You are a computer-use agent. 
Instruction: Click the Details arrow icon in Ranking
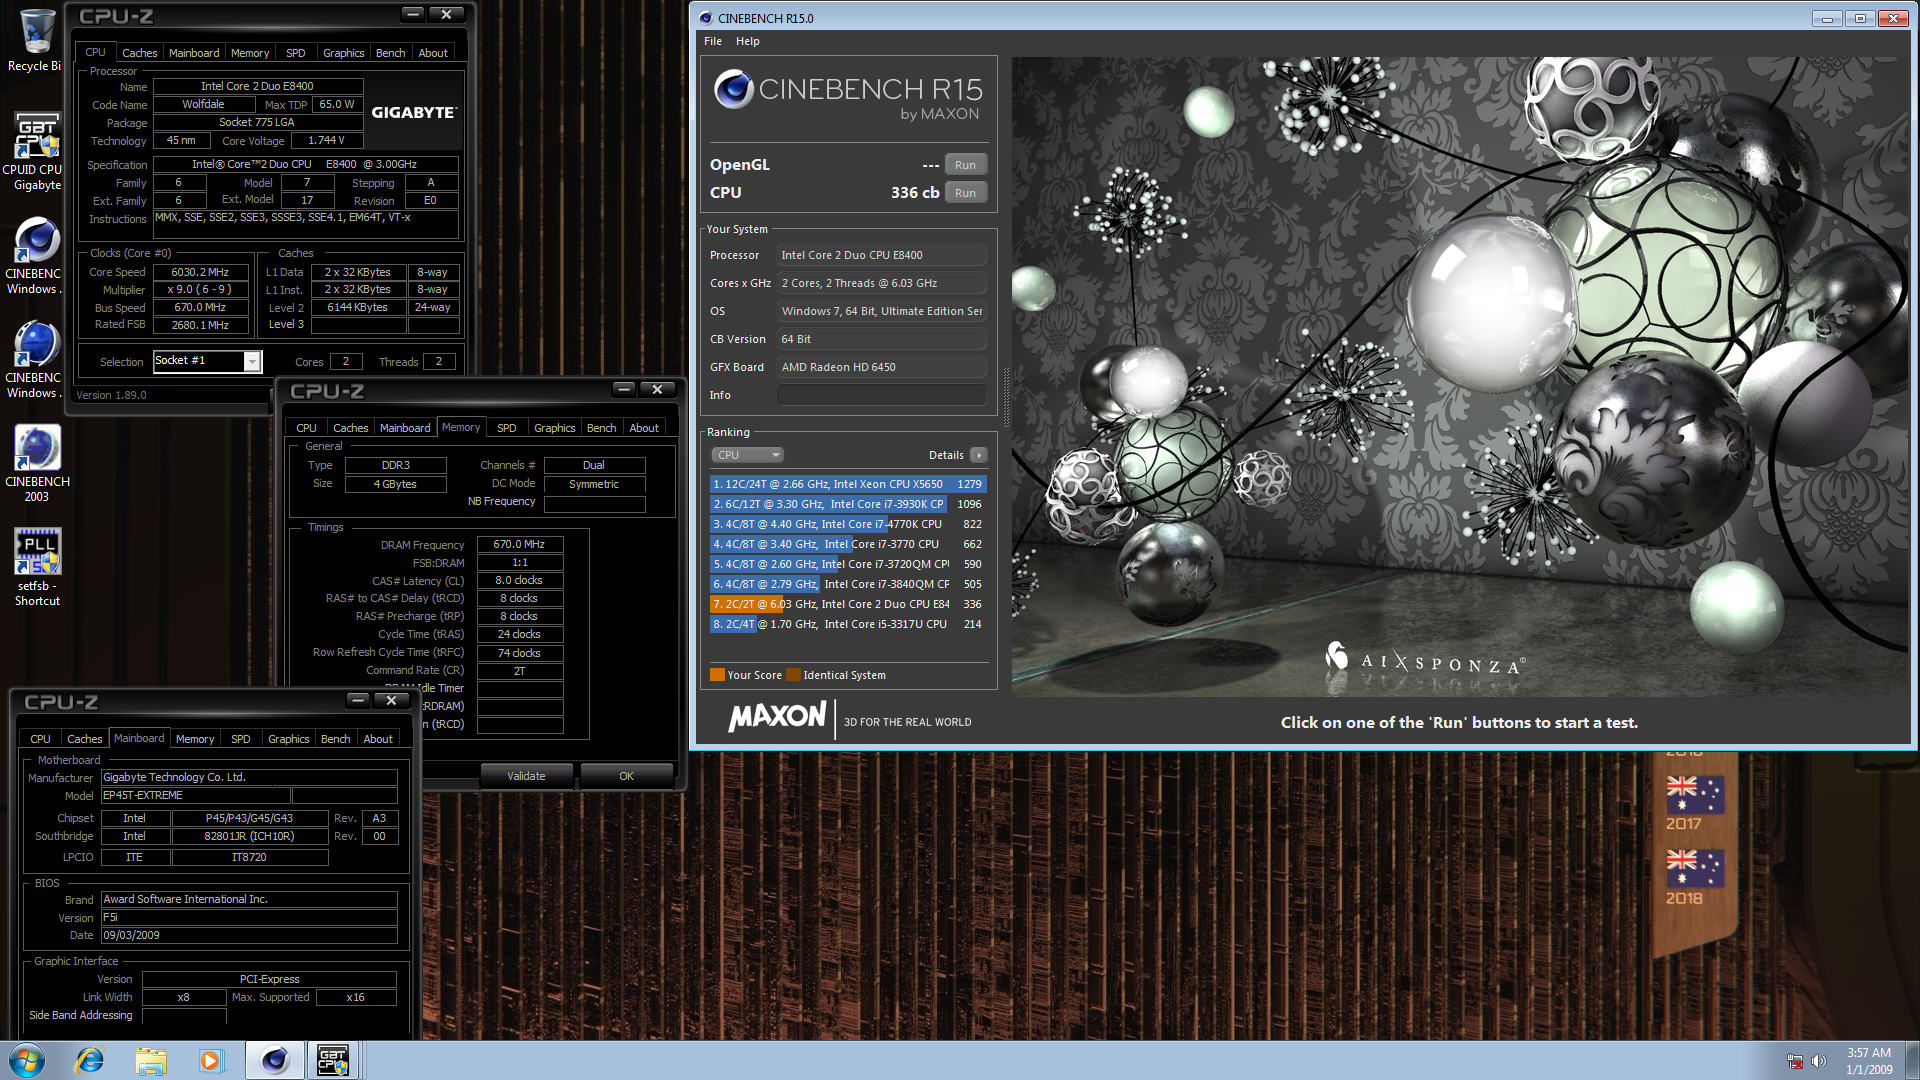[x=979, y=455]
